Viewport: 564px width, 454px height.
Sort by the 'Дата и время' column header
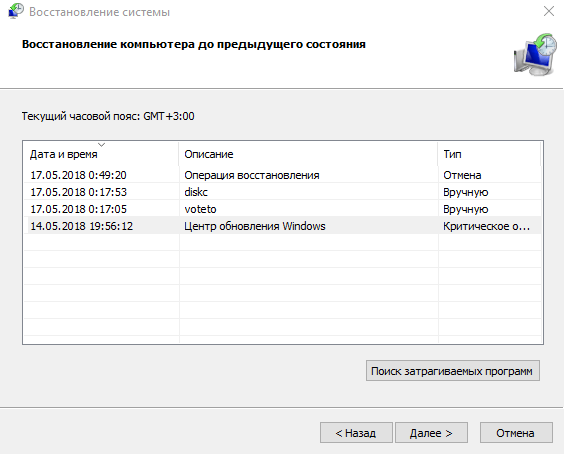point(101,154)
